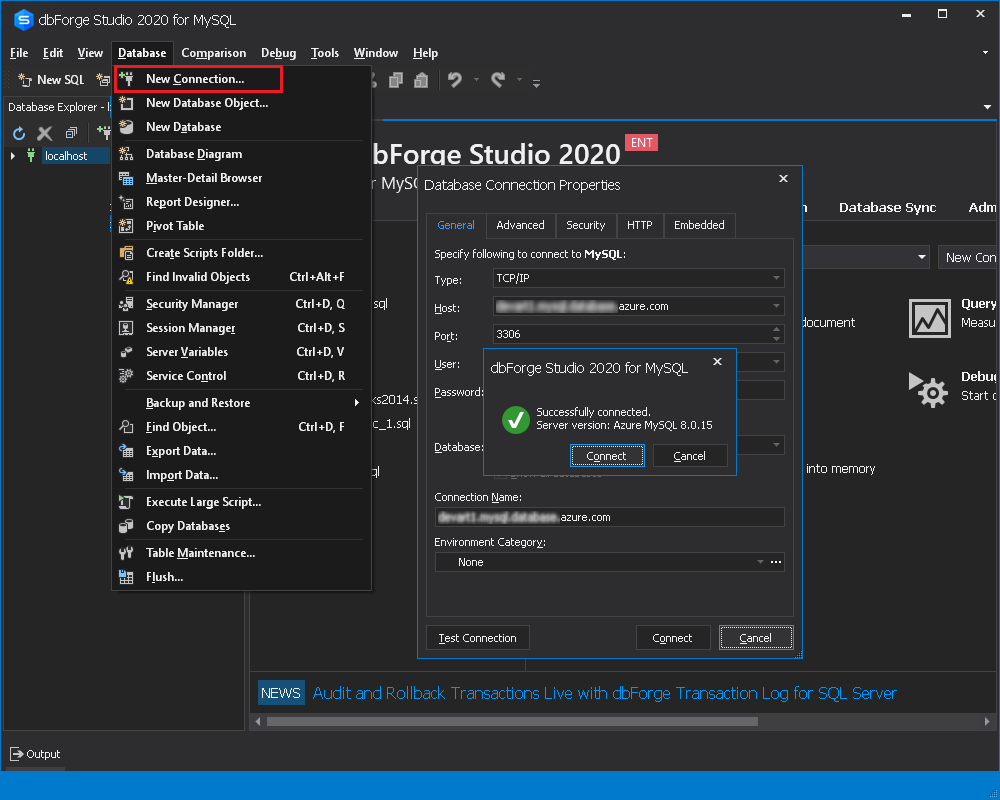Expand the localhost connection node

coord(13,156)
